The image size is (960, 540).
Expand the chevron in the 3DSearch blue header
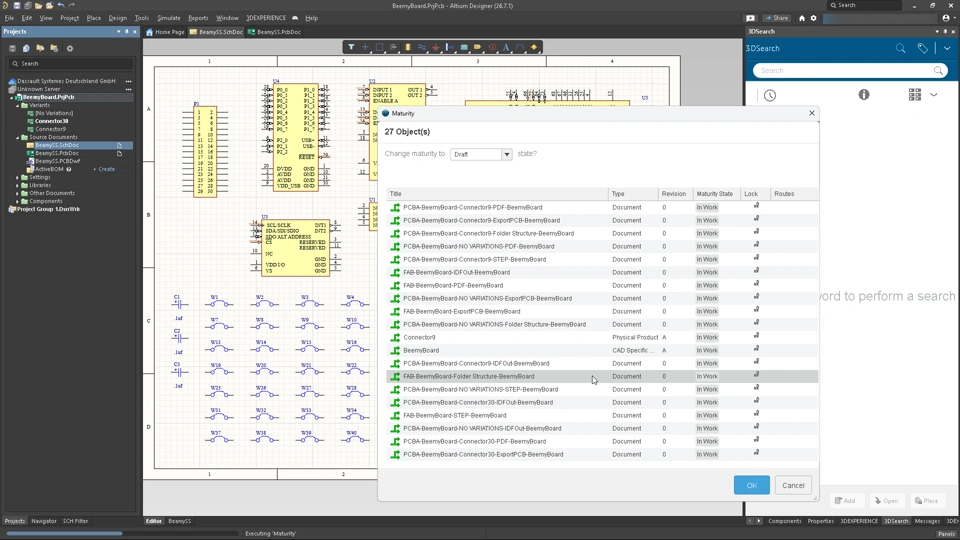947,48
